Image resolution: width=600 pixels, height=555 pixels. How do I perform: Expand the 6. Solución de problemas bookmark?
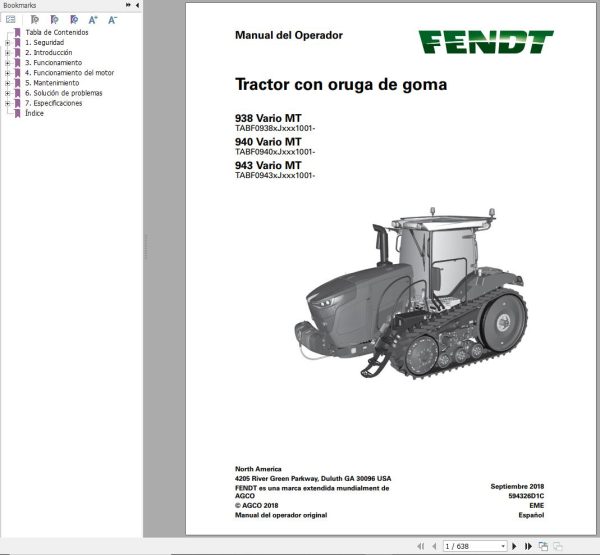[7, 93]
